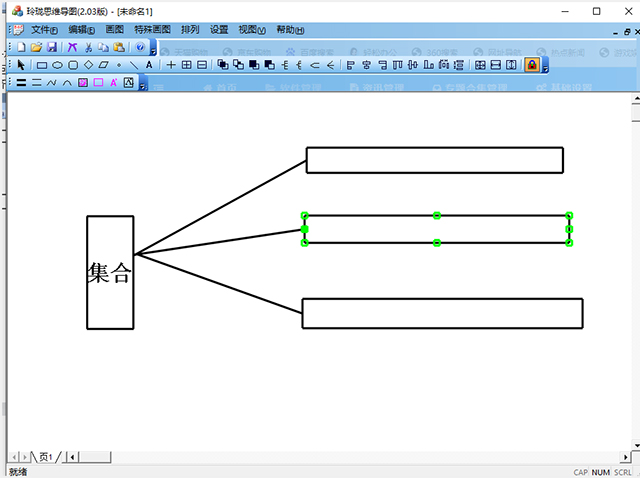Screen dimensions: 640x478
Task: Select the arrow pointer tool
Action: click(x=22, y=65)
